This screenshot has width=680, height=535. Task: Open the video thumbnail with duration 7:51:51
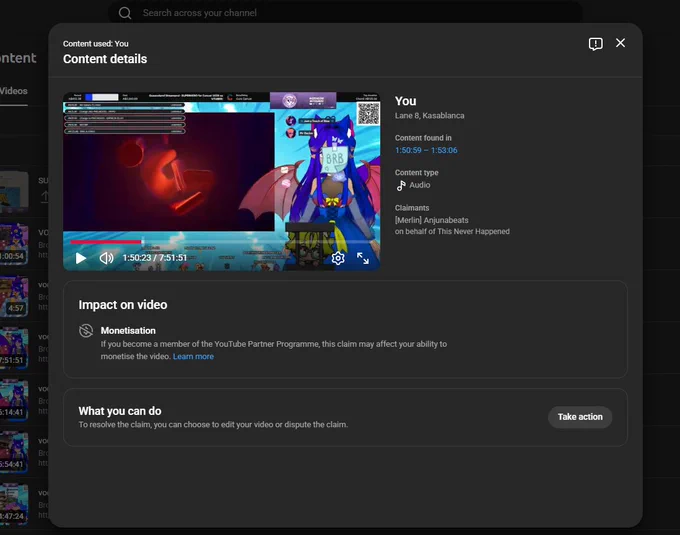tap(14, 348)
